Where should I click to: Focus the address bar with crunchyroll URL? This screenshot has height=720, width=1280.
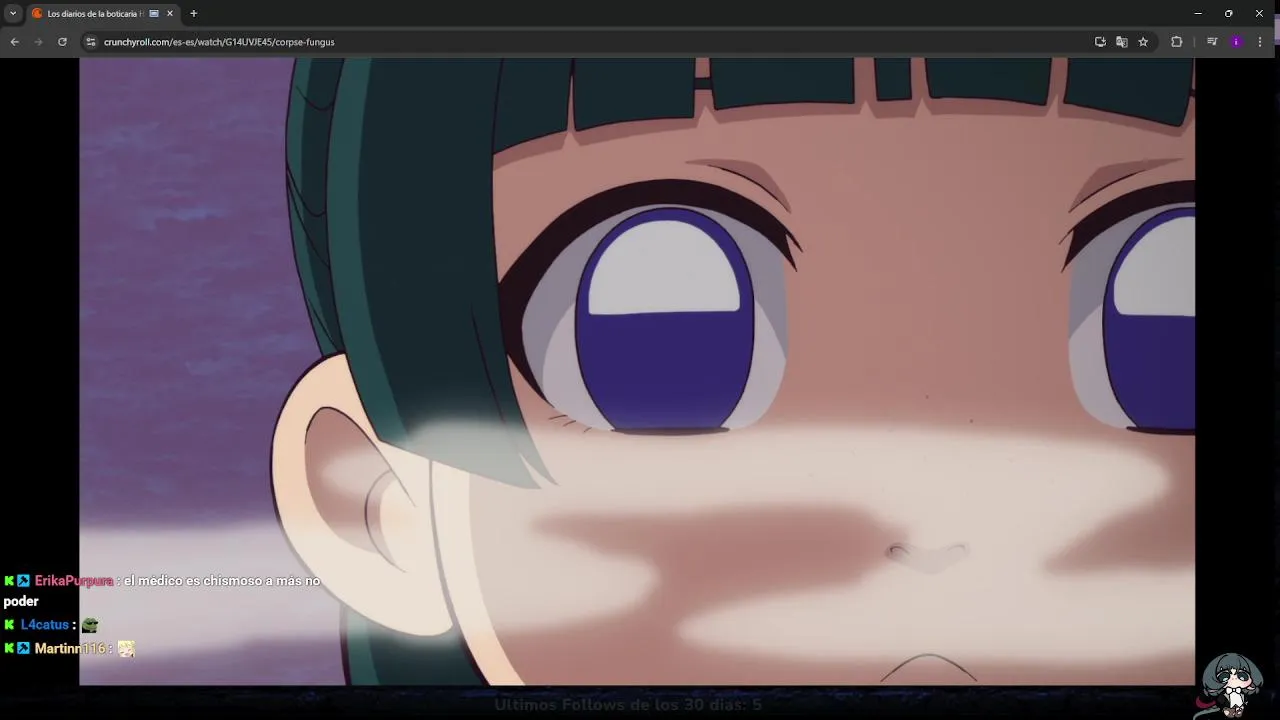click(590, 42)
